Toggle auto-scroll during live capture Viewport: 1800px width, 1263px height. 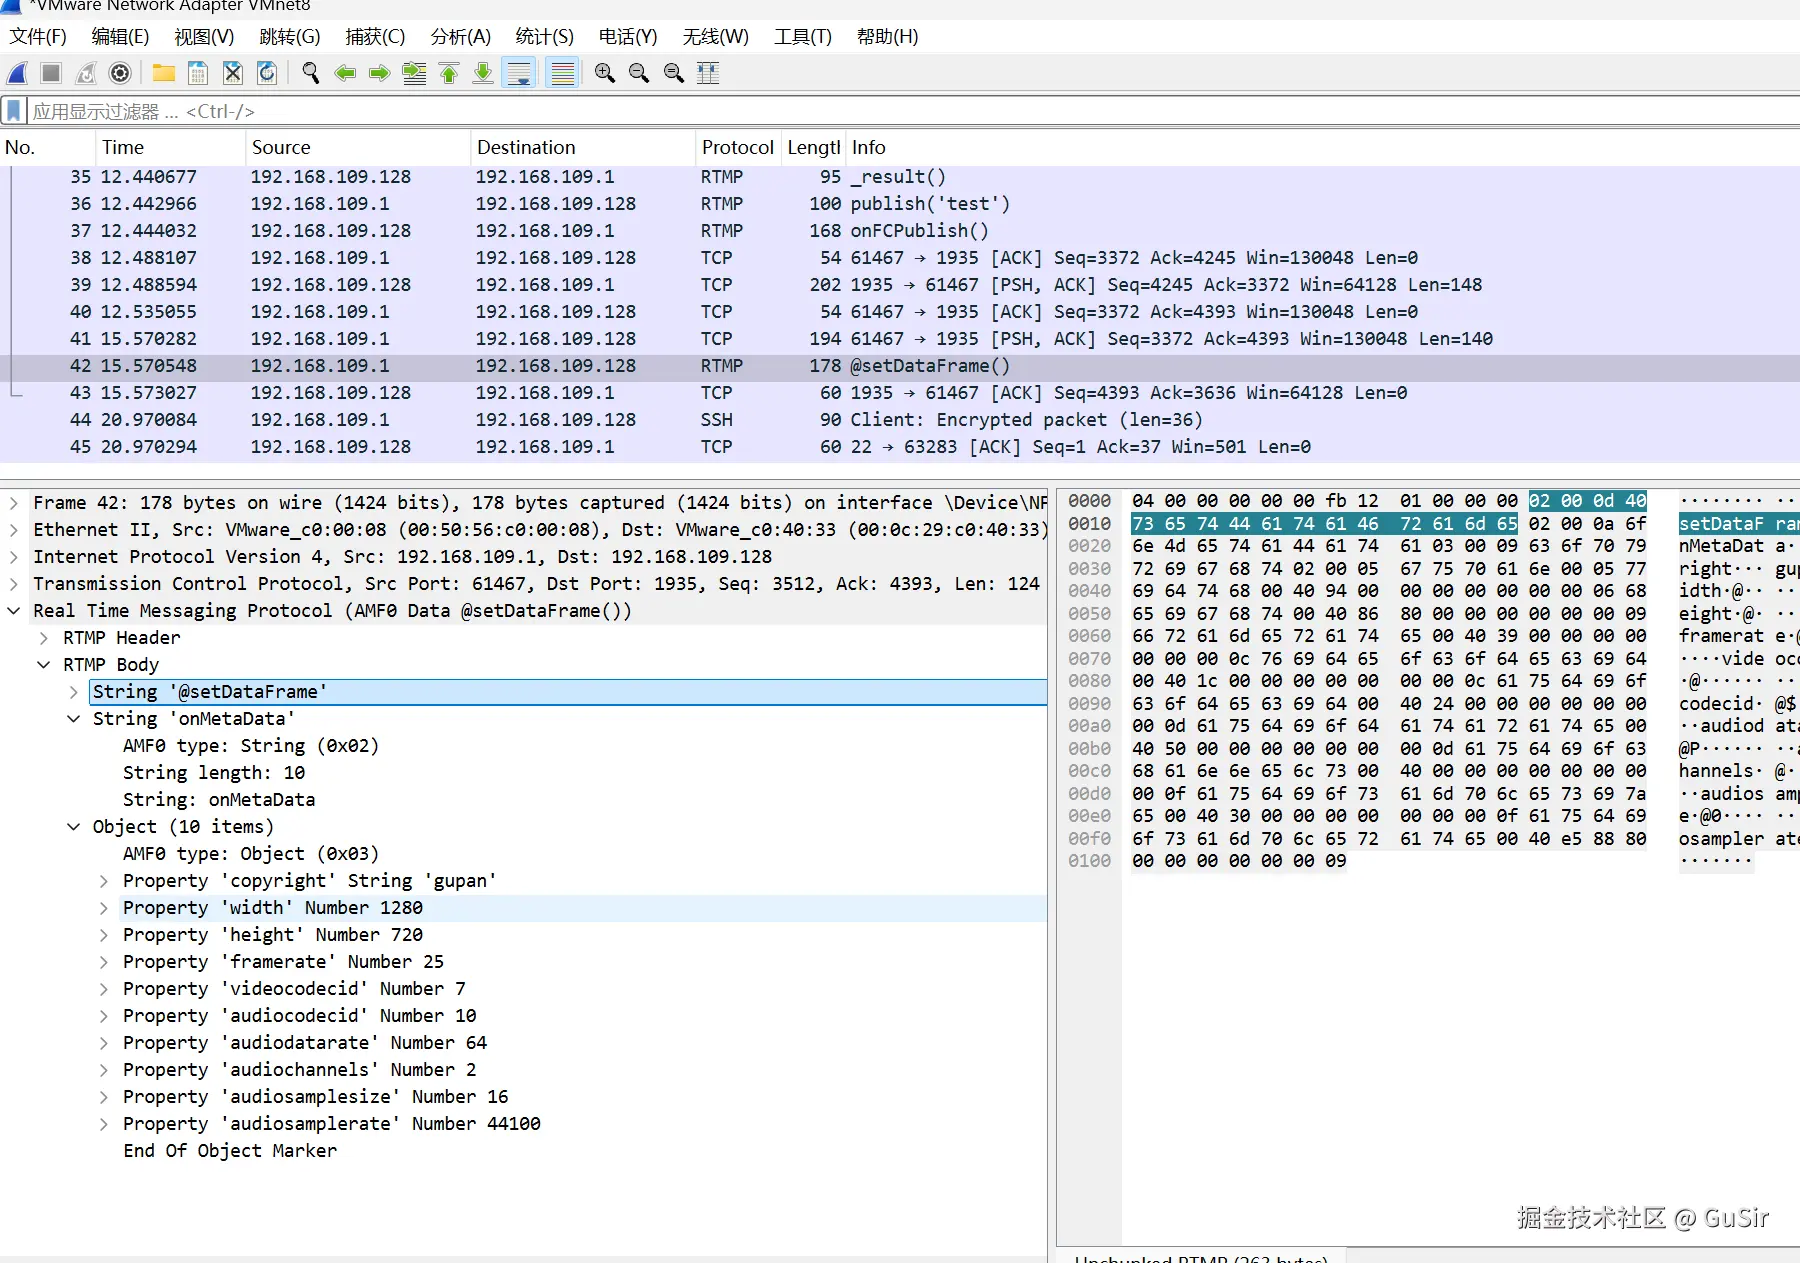(x=519, y=73)
